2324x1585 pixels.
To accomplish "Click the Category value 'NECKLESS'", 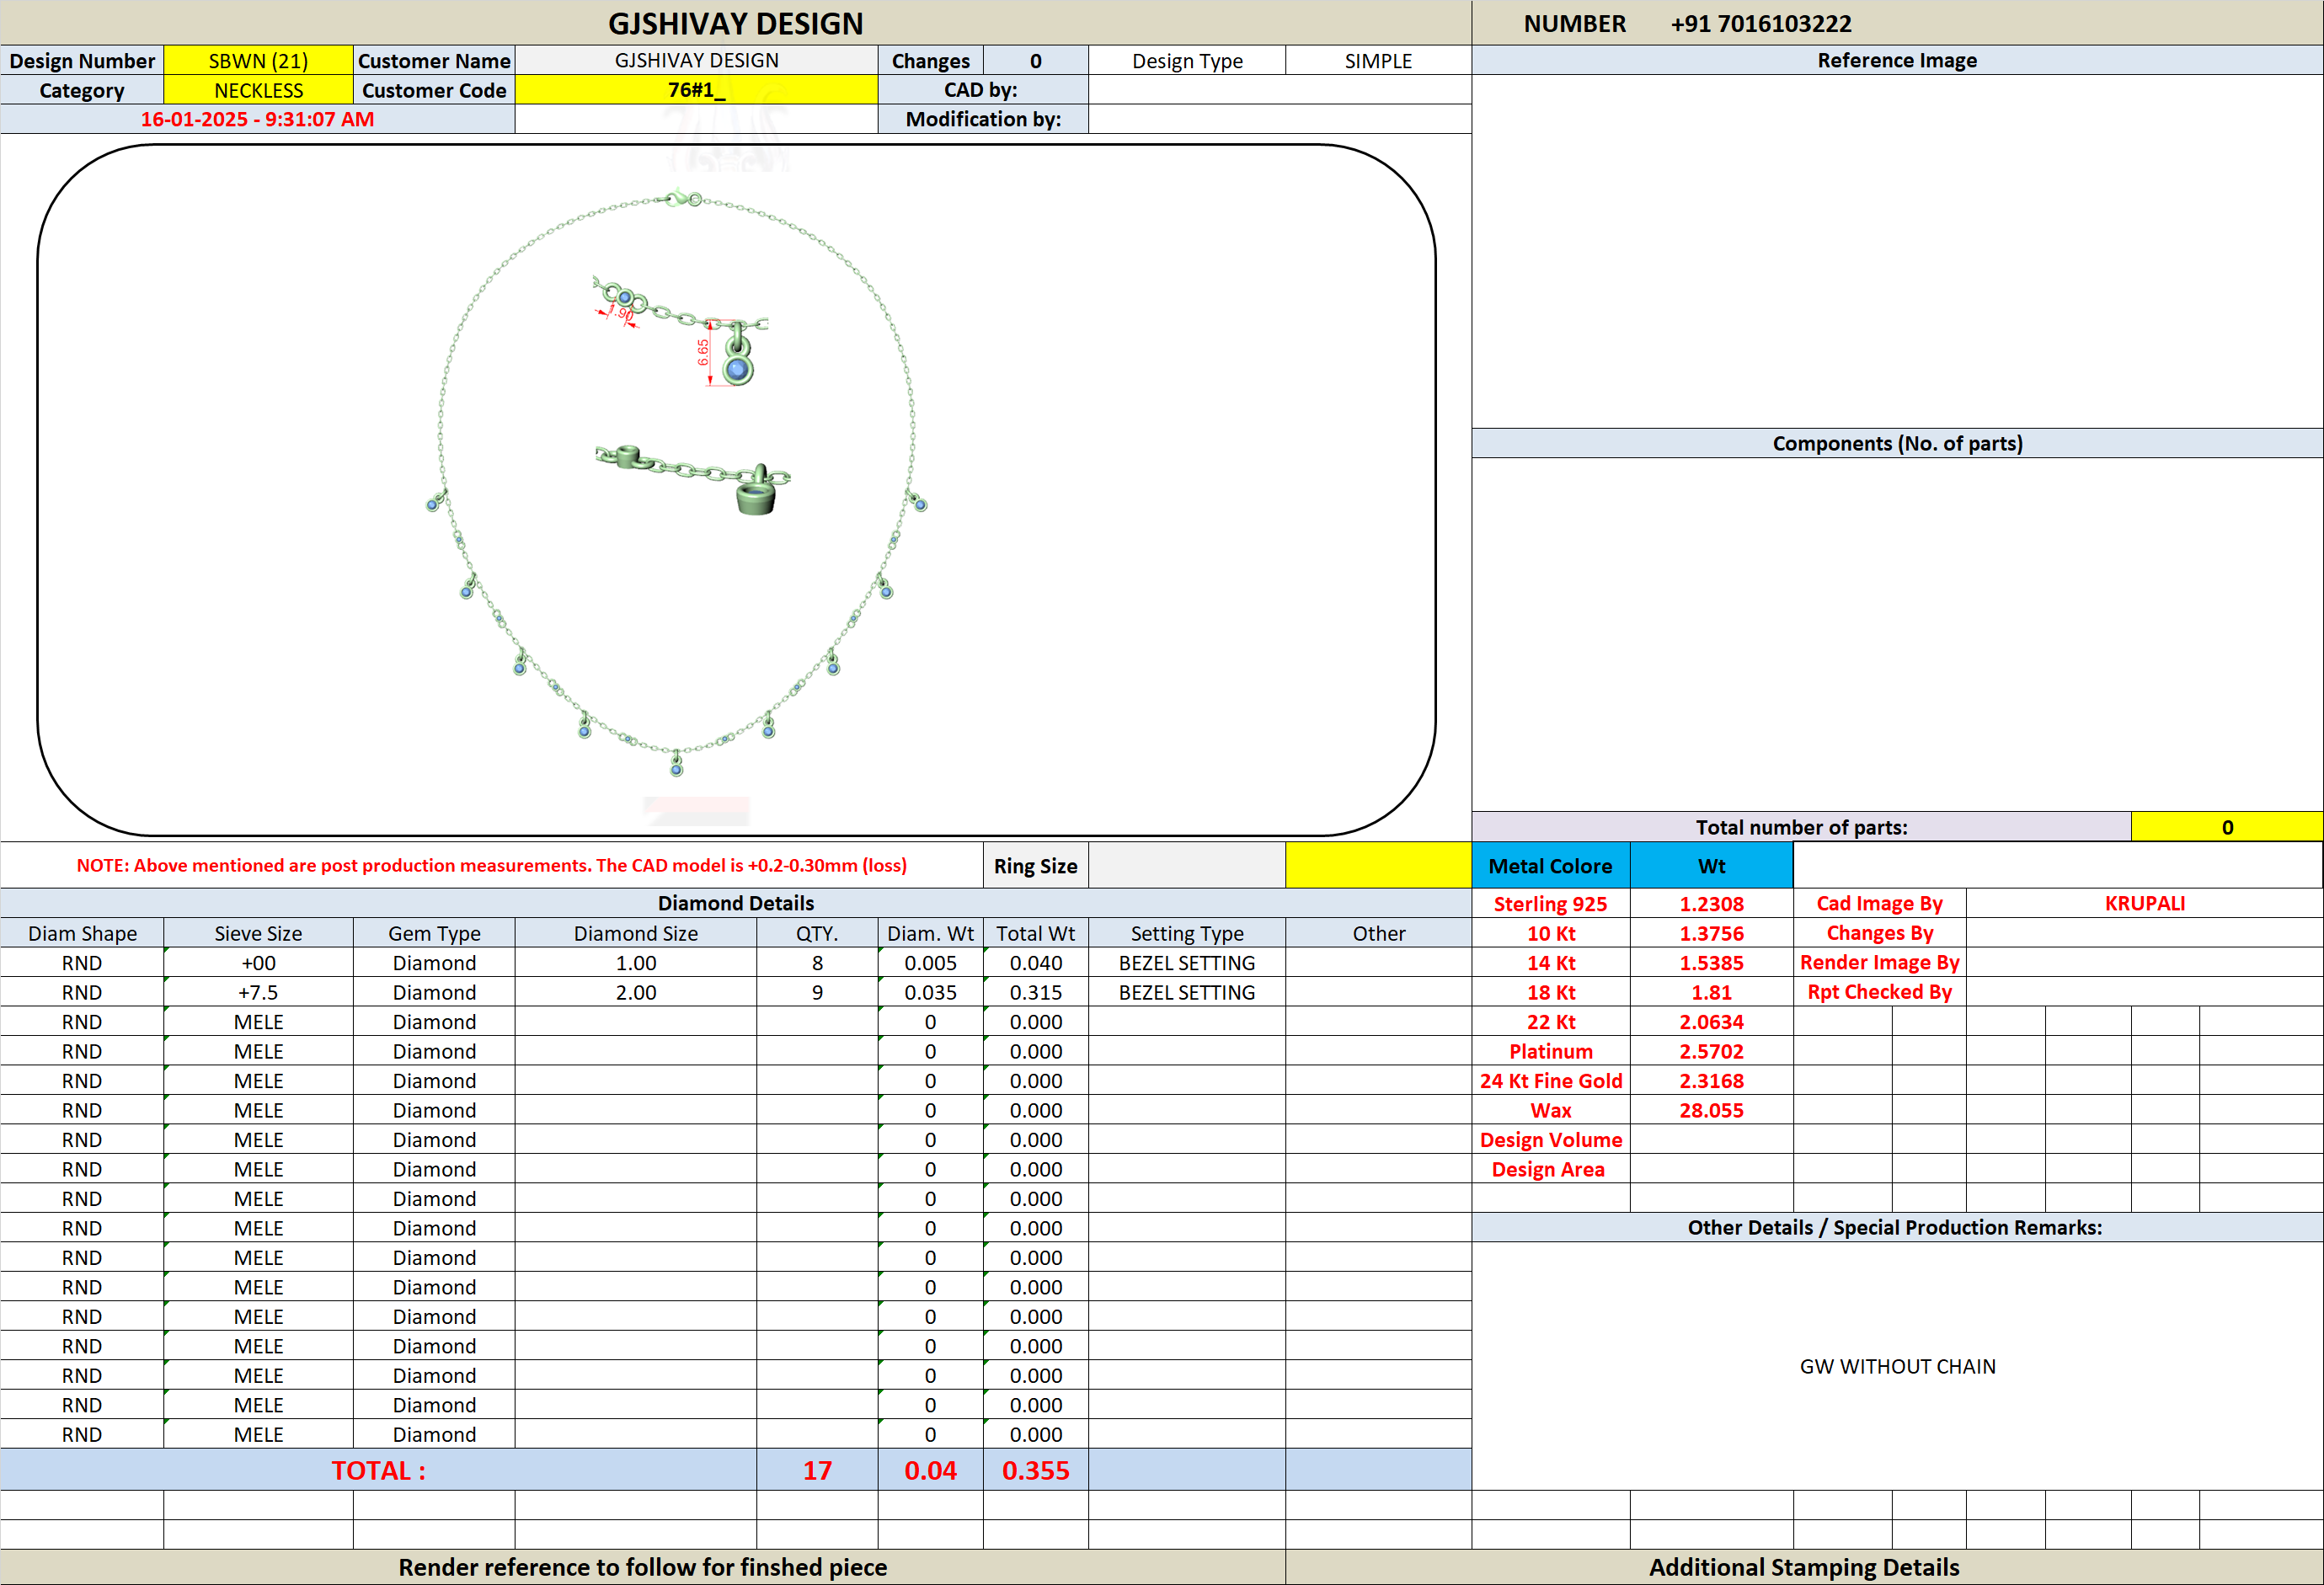I will coord(258,90).
